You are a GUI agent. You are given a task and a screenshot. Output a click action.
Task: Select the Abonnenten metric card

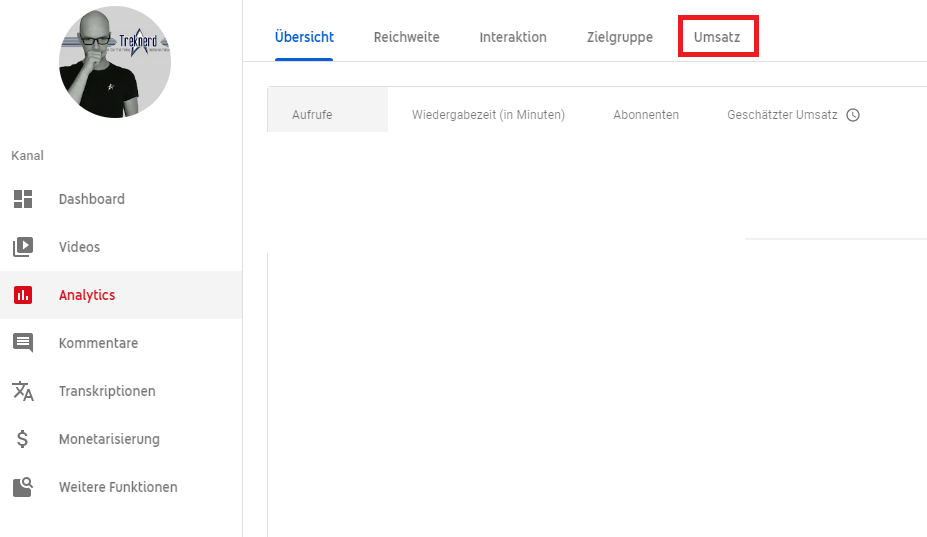click(646, 115)
